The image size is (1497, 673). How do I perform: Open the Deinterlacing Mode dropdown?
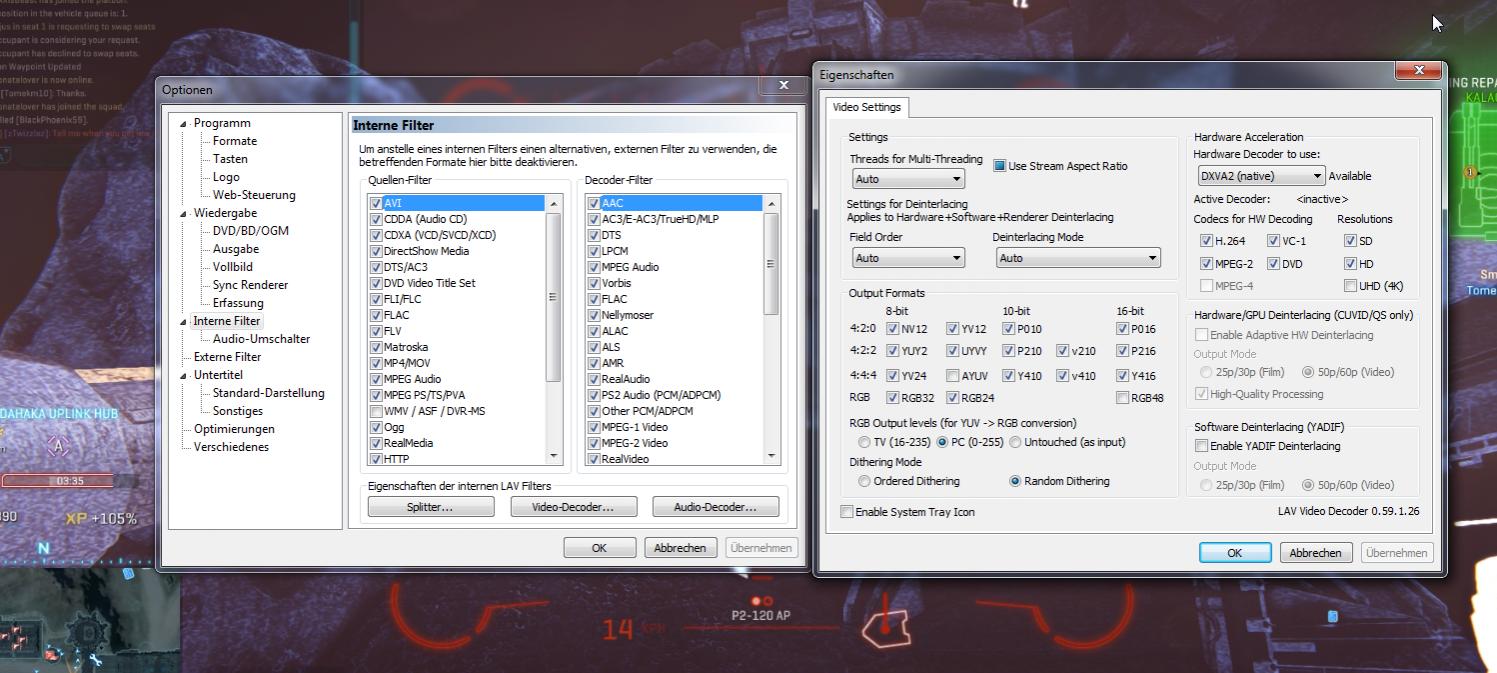(1078, 258)
